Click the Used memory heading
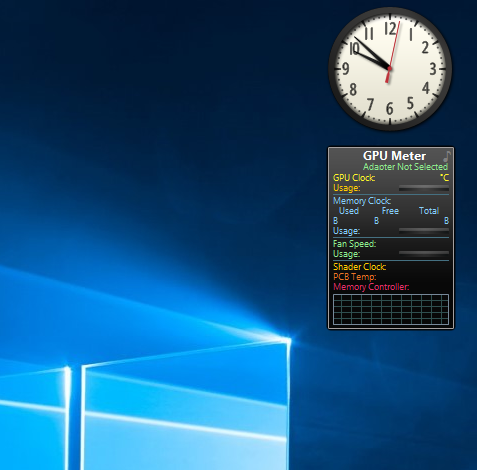The height and width of the screenshot is (470, 477). [x=349, y=211]
